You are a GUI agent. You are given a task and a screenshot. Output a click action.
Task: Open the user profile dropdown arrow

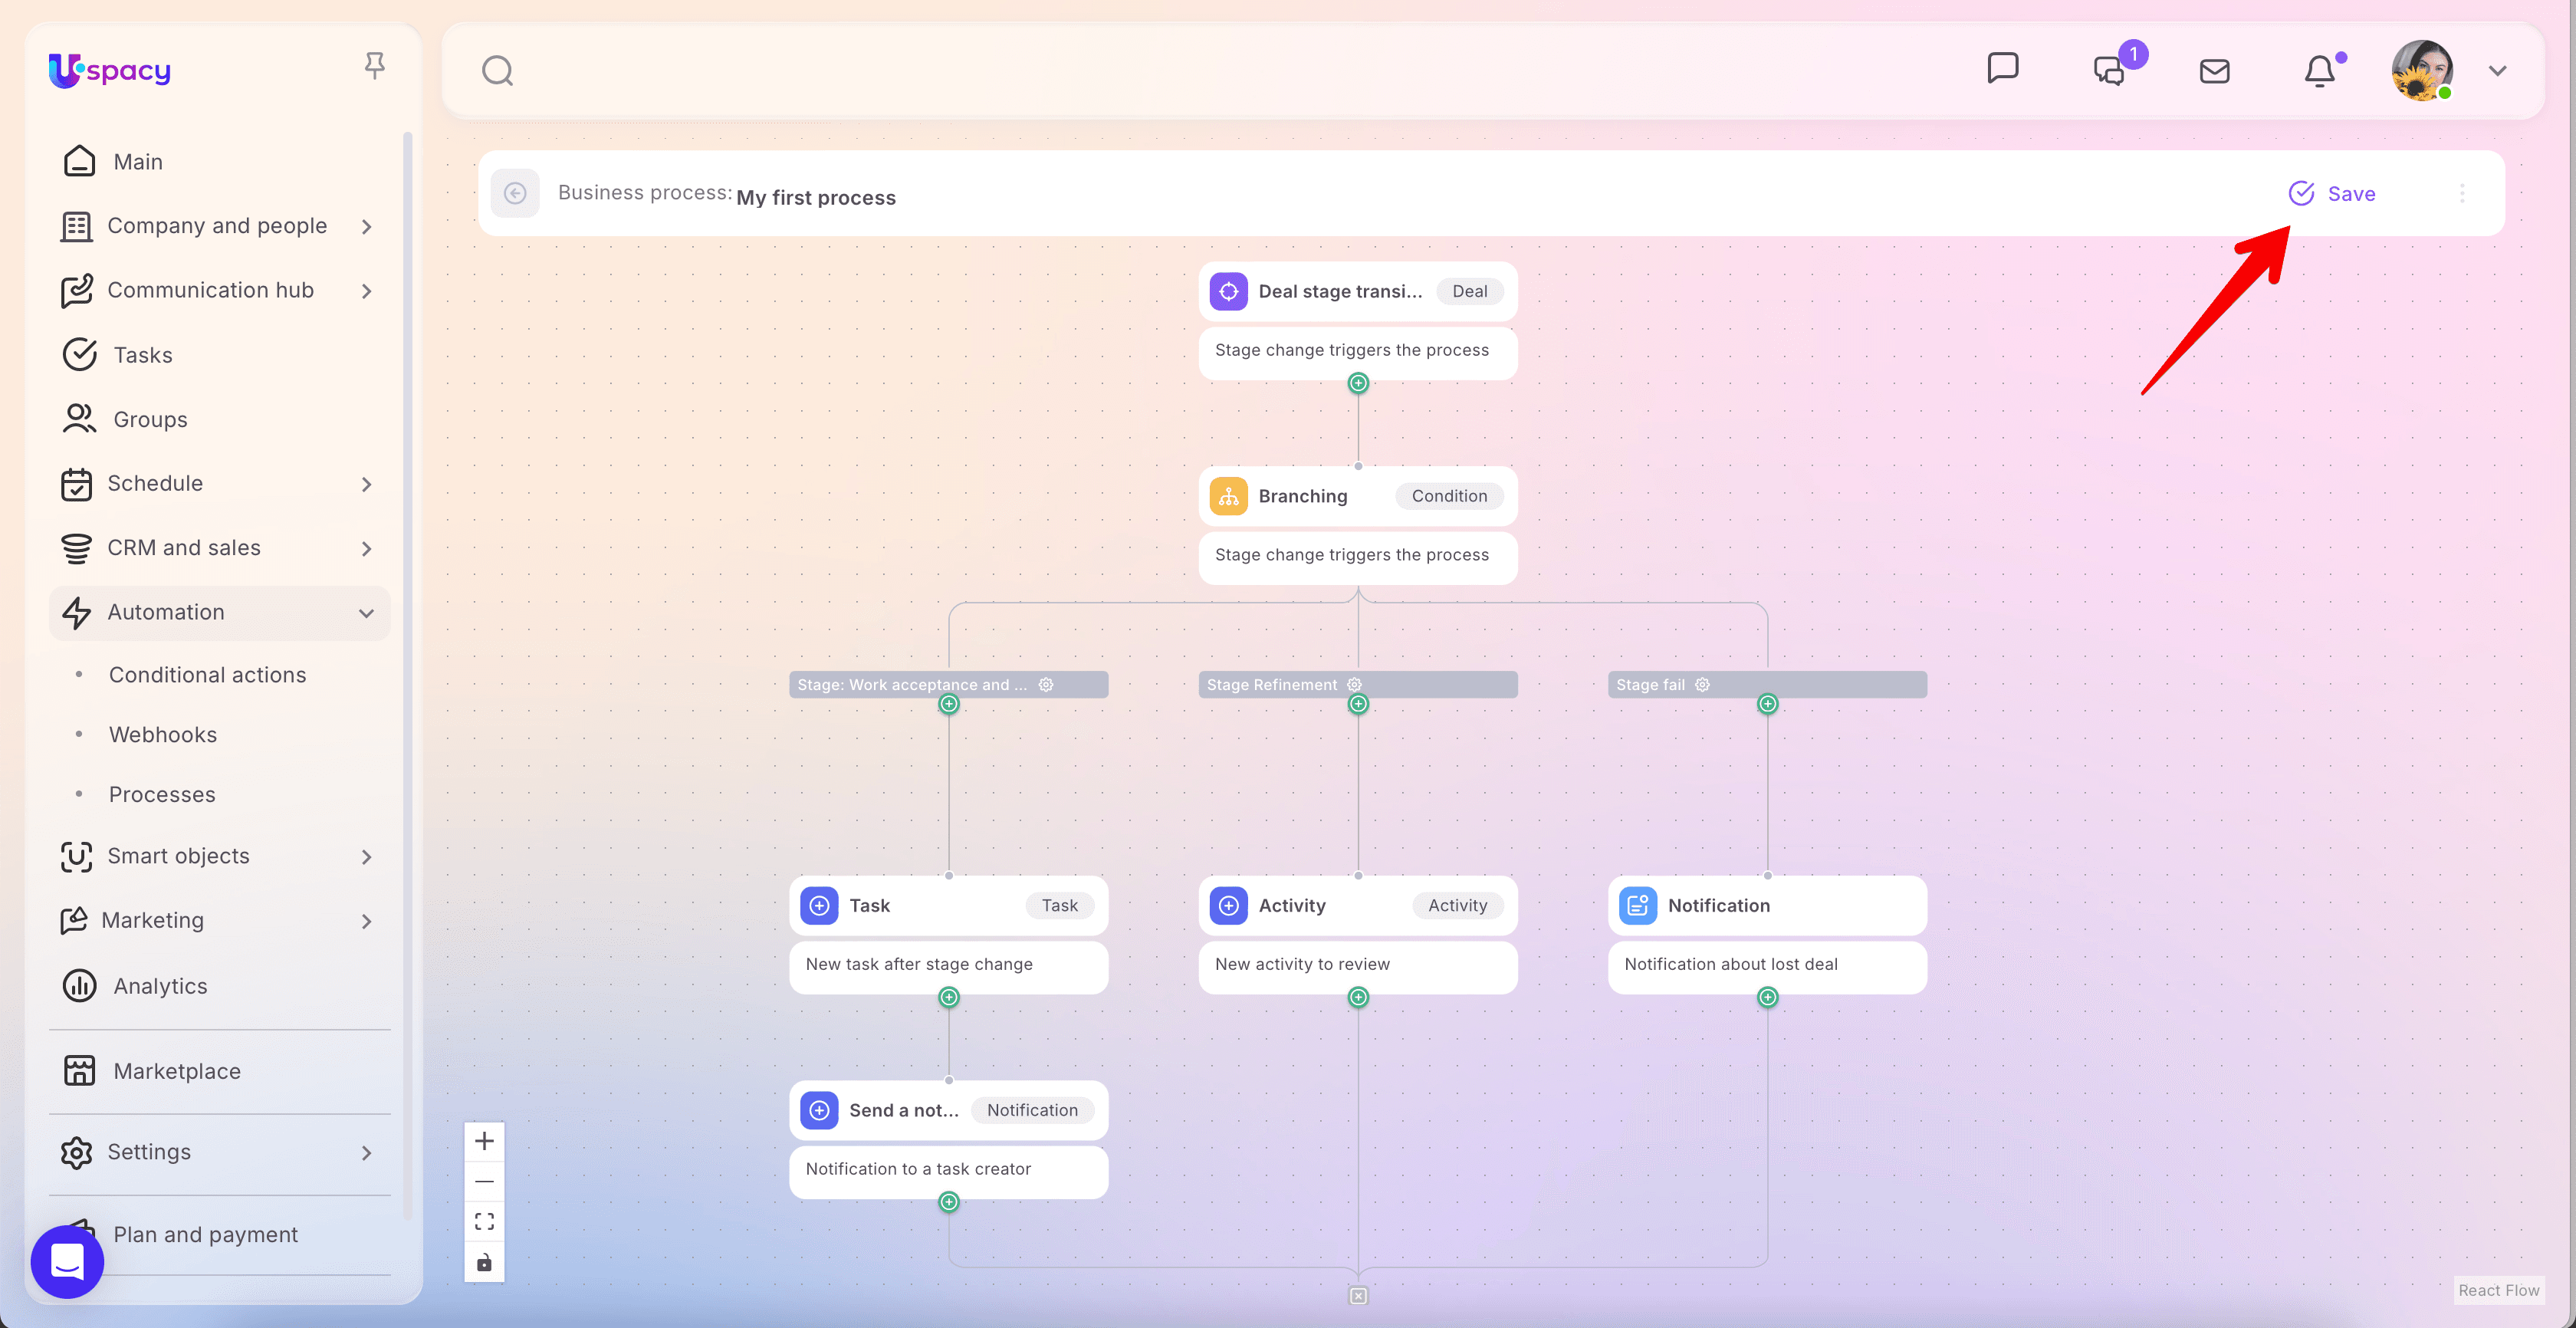2497,71
